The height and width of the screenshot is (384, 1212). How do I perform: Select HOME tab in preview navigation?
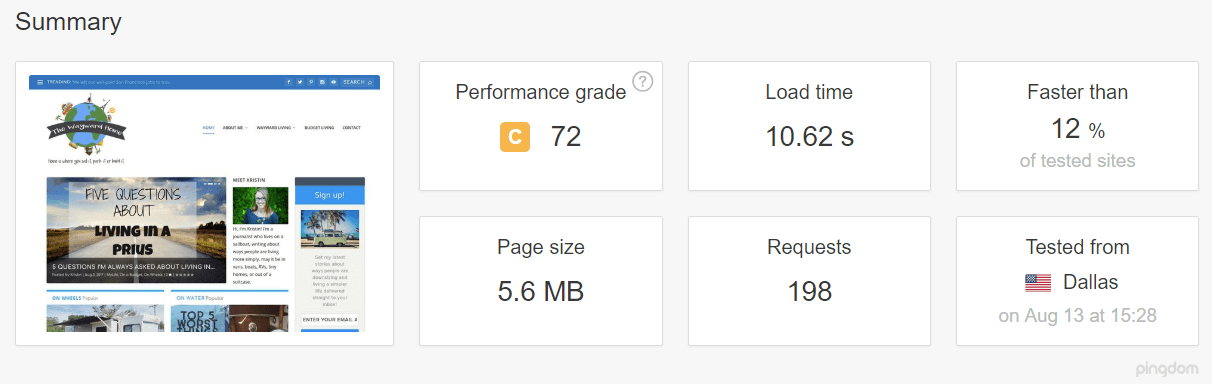tap(208, 128)
